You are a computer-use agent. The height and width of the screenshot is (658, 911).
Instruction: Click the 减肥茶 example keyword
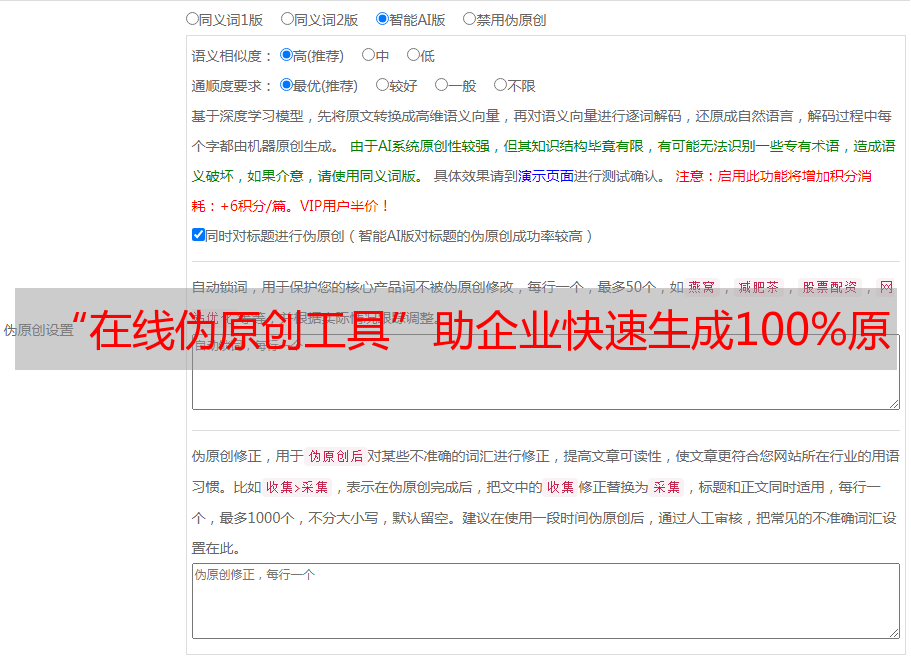pos(758,287)
